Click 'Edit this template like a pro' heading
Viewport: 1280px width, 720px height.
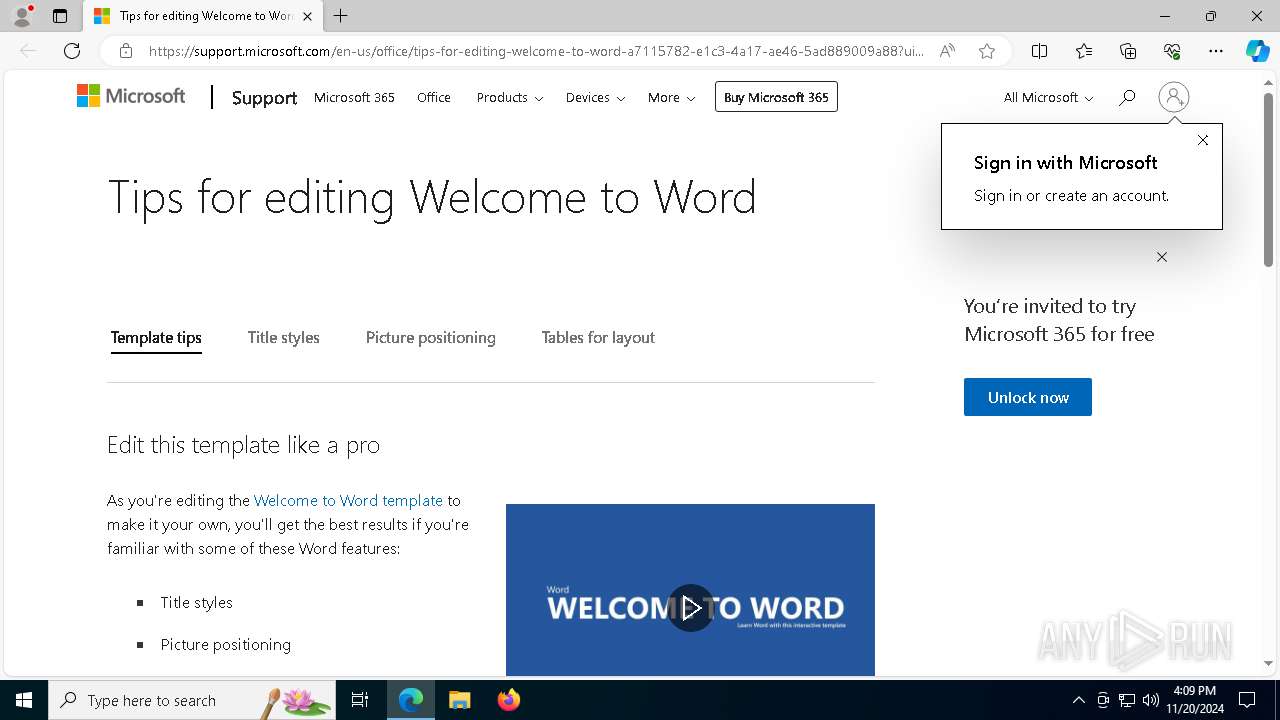pos(243,445)
